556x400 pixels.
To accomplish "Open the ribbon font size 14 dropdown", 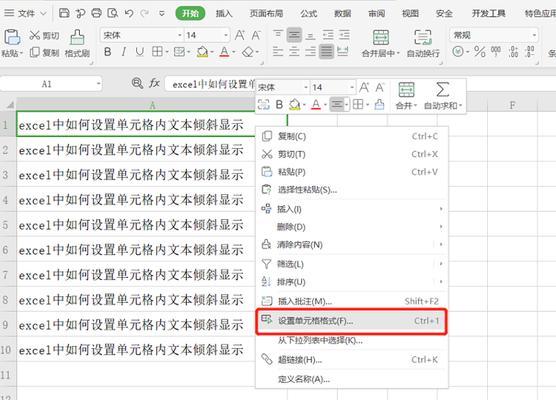I will pos(226,35).
